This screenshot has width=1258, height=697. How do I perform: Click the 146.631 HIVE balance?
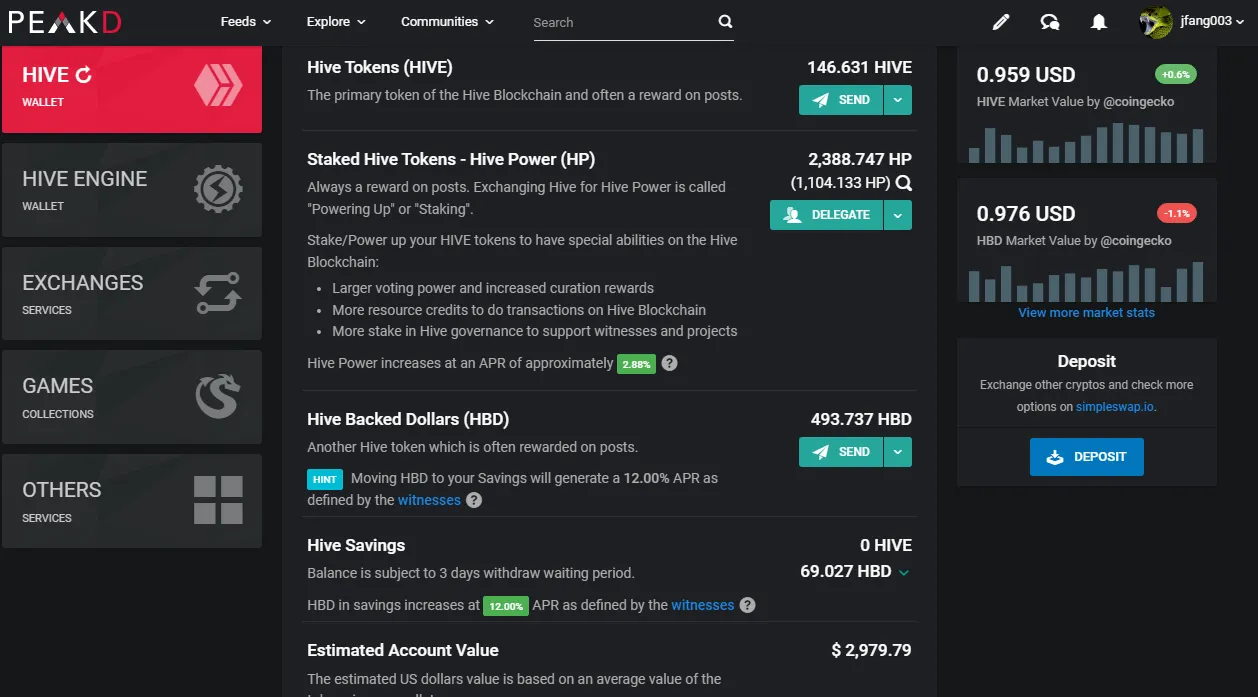click(859, 68)
